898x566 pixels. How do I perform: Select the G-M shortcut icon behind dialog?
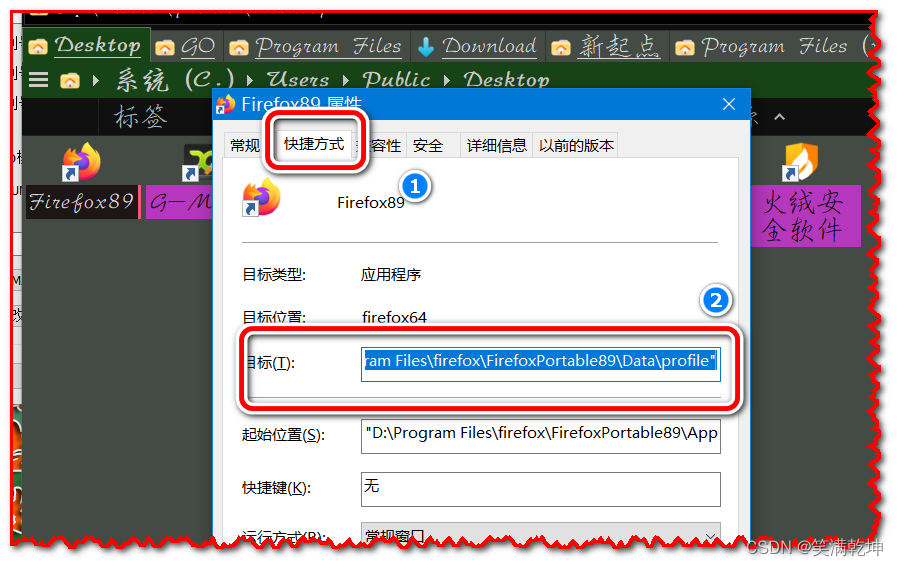197,163
